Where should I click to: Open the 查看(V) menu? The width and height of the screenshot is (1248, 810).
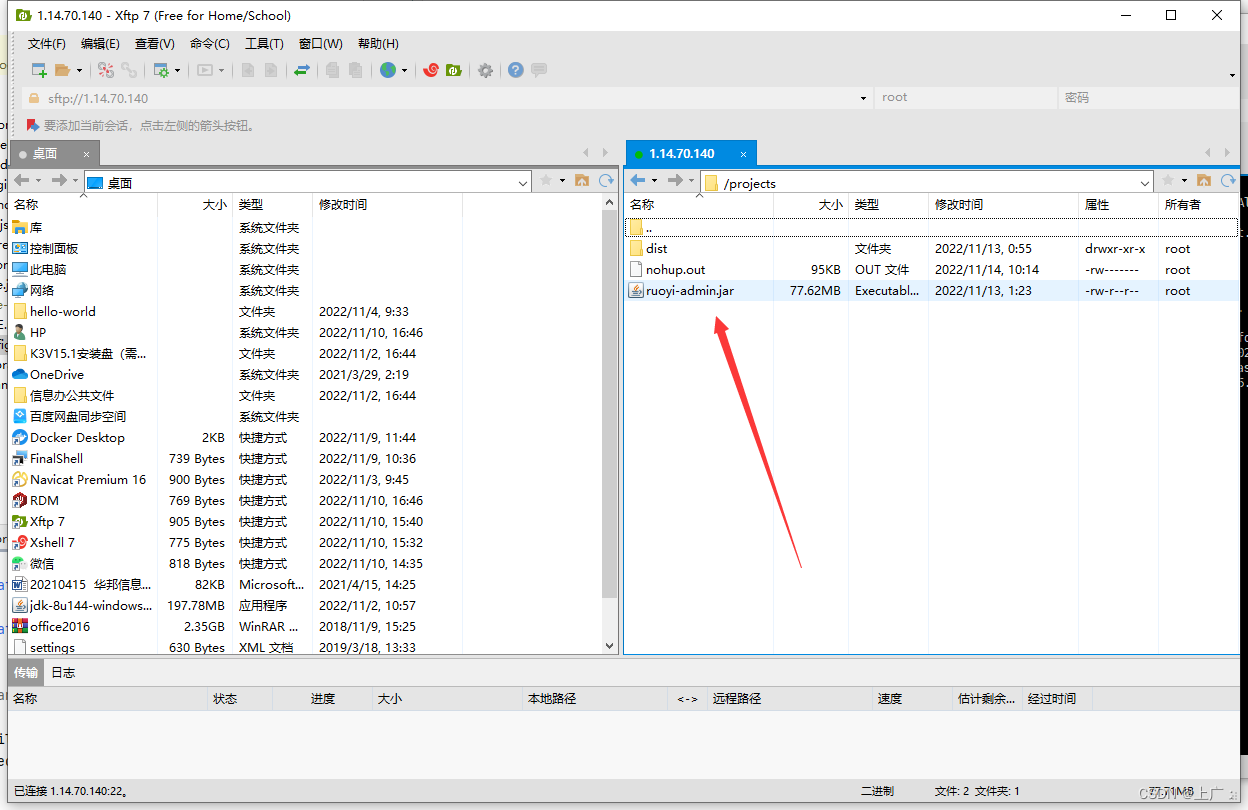click(155, 44)
